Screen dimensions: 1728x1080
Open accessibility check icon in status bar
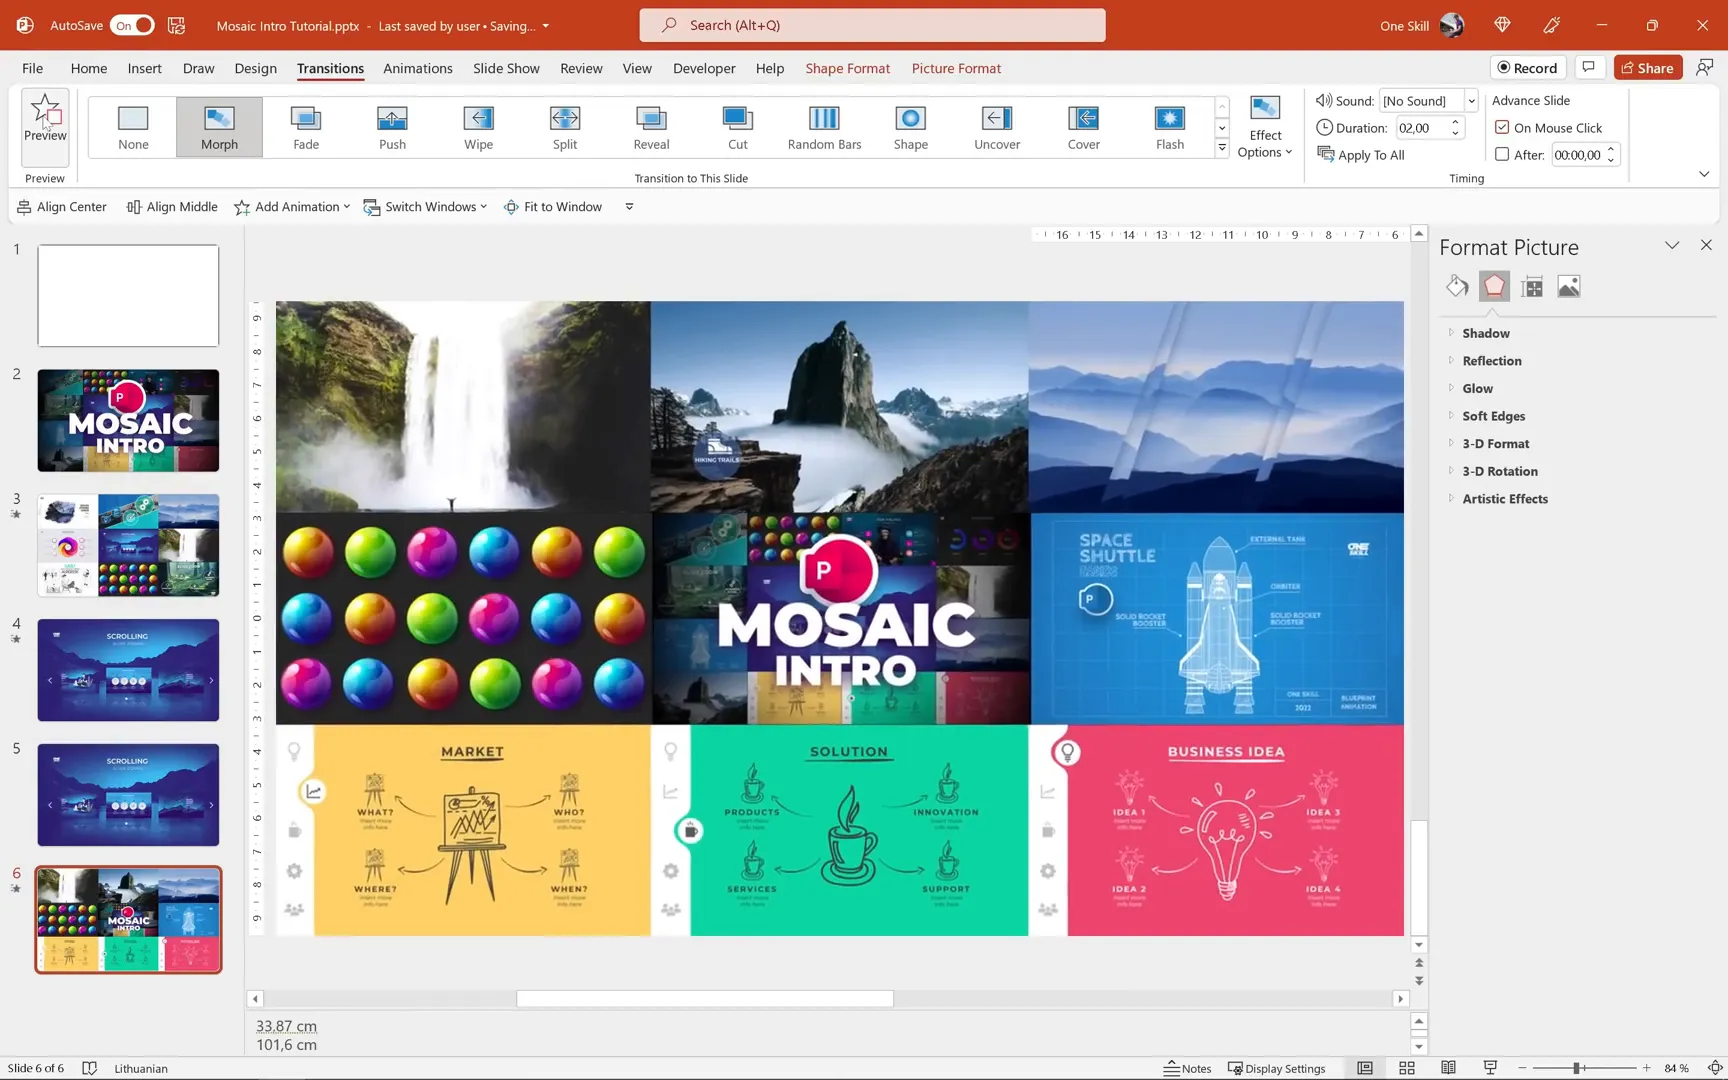(89, 1068)
